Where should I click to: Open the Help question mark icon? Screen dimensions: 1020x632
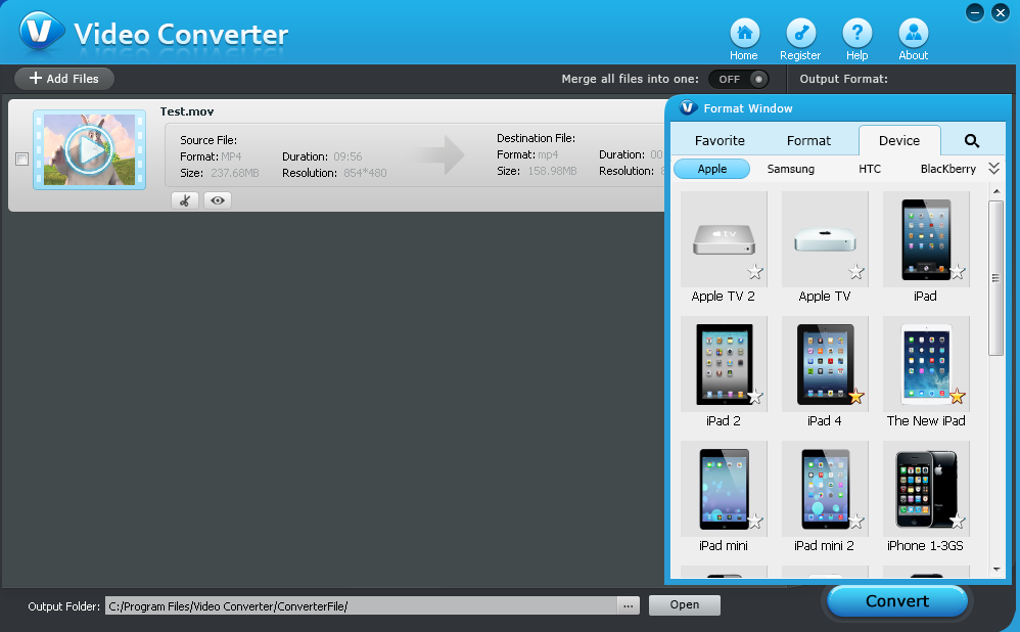tap(857, 33)
